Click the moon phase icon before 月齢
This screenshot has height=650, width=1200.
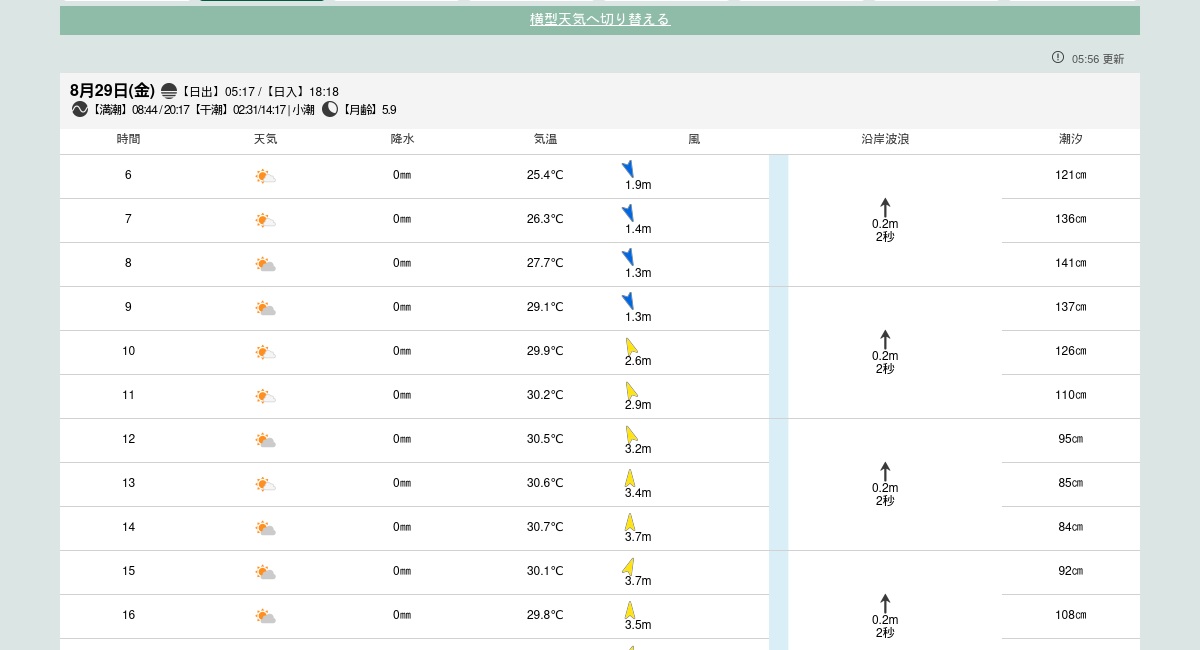click(330, 110)
